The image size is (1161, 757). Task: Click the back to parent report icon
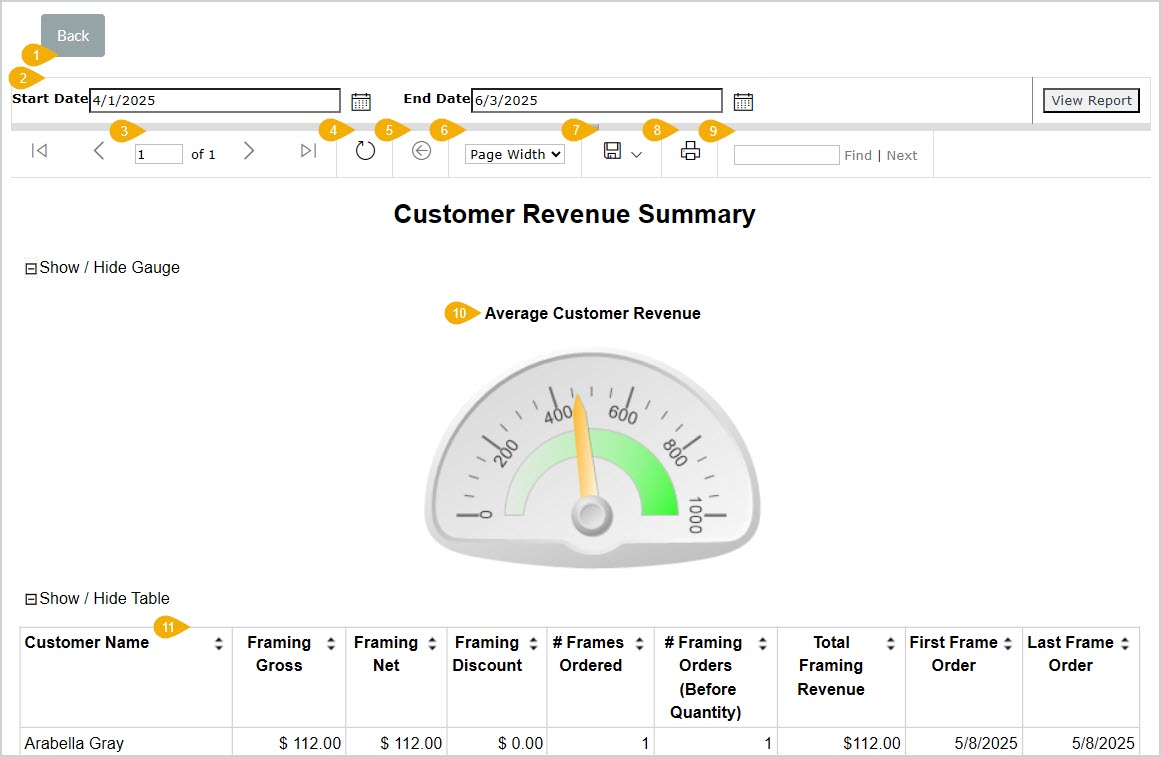(x=420, y=151)
